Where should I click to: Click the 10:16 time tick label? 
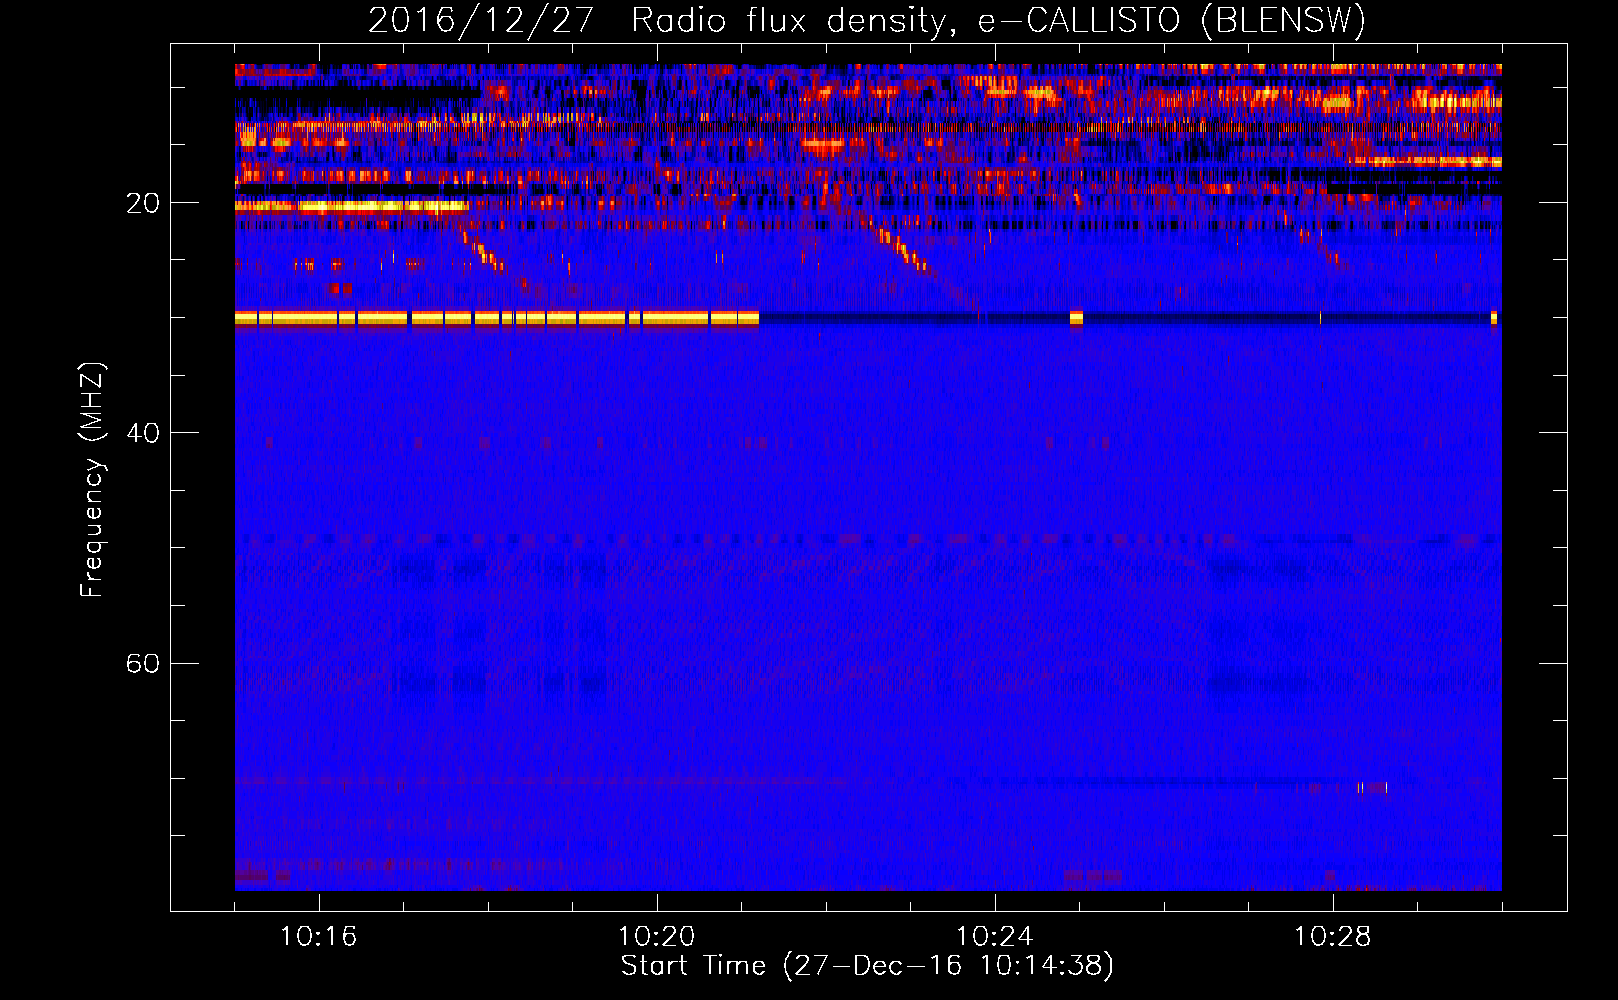coord(318,936)
